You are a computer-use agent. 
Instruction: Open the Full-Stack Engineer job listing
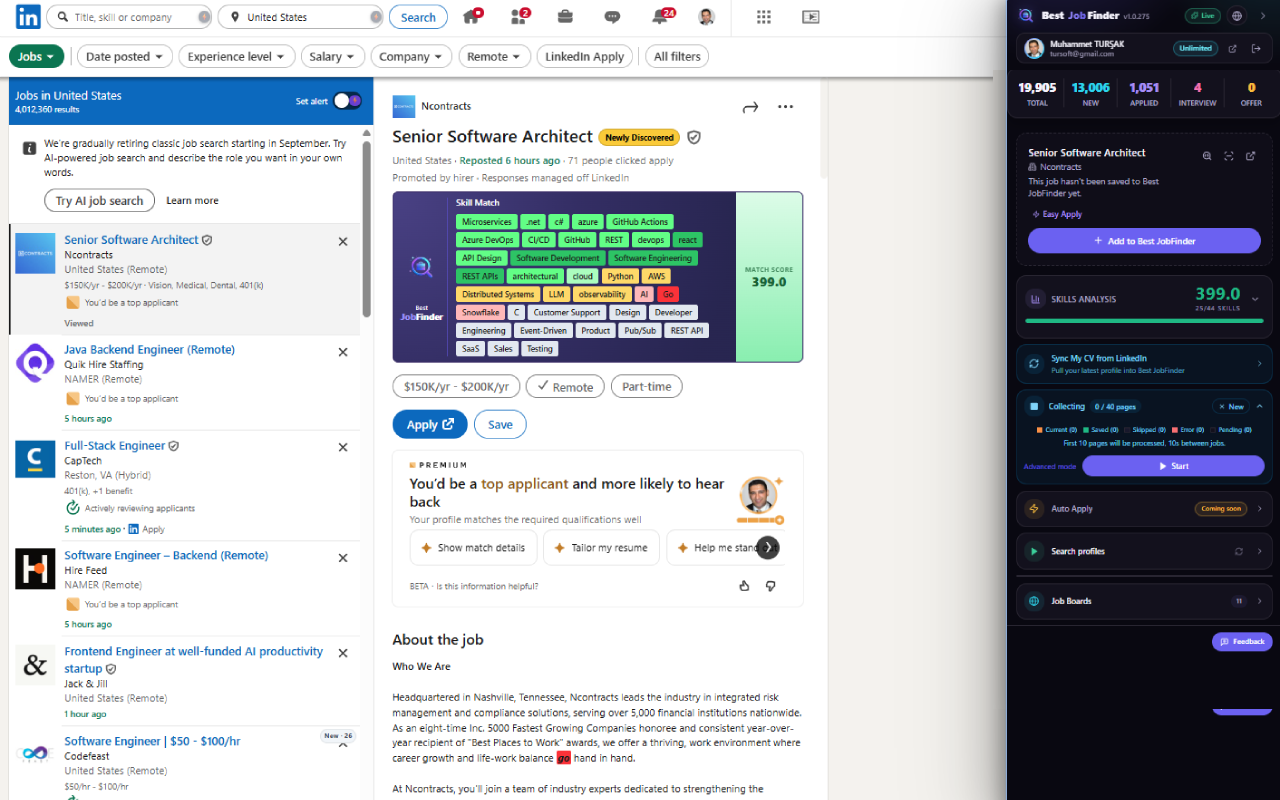[x=115, y=446]
